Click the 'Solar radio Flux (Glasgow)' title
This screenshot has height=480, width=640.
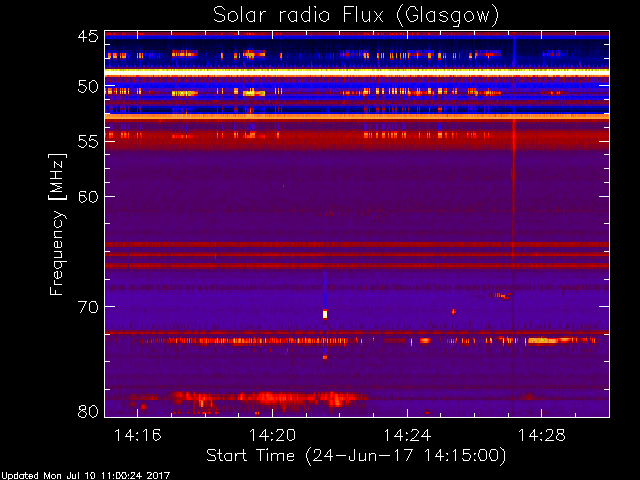pyautogui.click(x=356, y=16)
